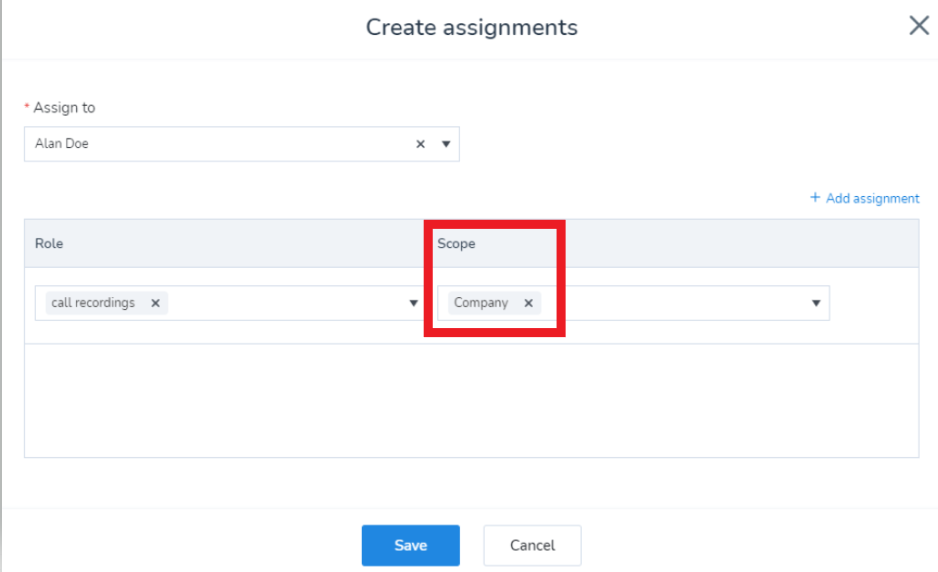
Task: Save the assignment
Action: click(x=410, y=545)
